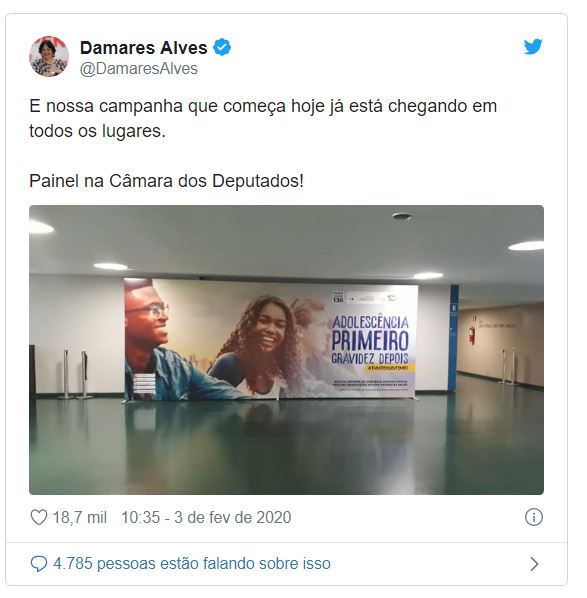Click the "Painel na Câmara dos Deputados!" text
This screenshot has width=587, height=598.
coord(166,181)
